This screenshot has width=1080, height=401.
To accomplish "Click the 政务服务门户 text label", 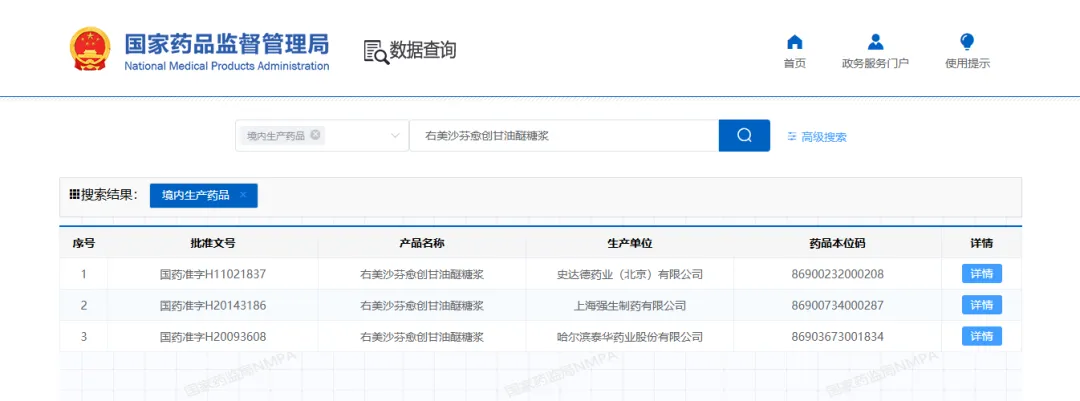I will point(875,63).
